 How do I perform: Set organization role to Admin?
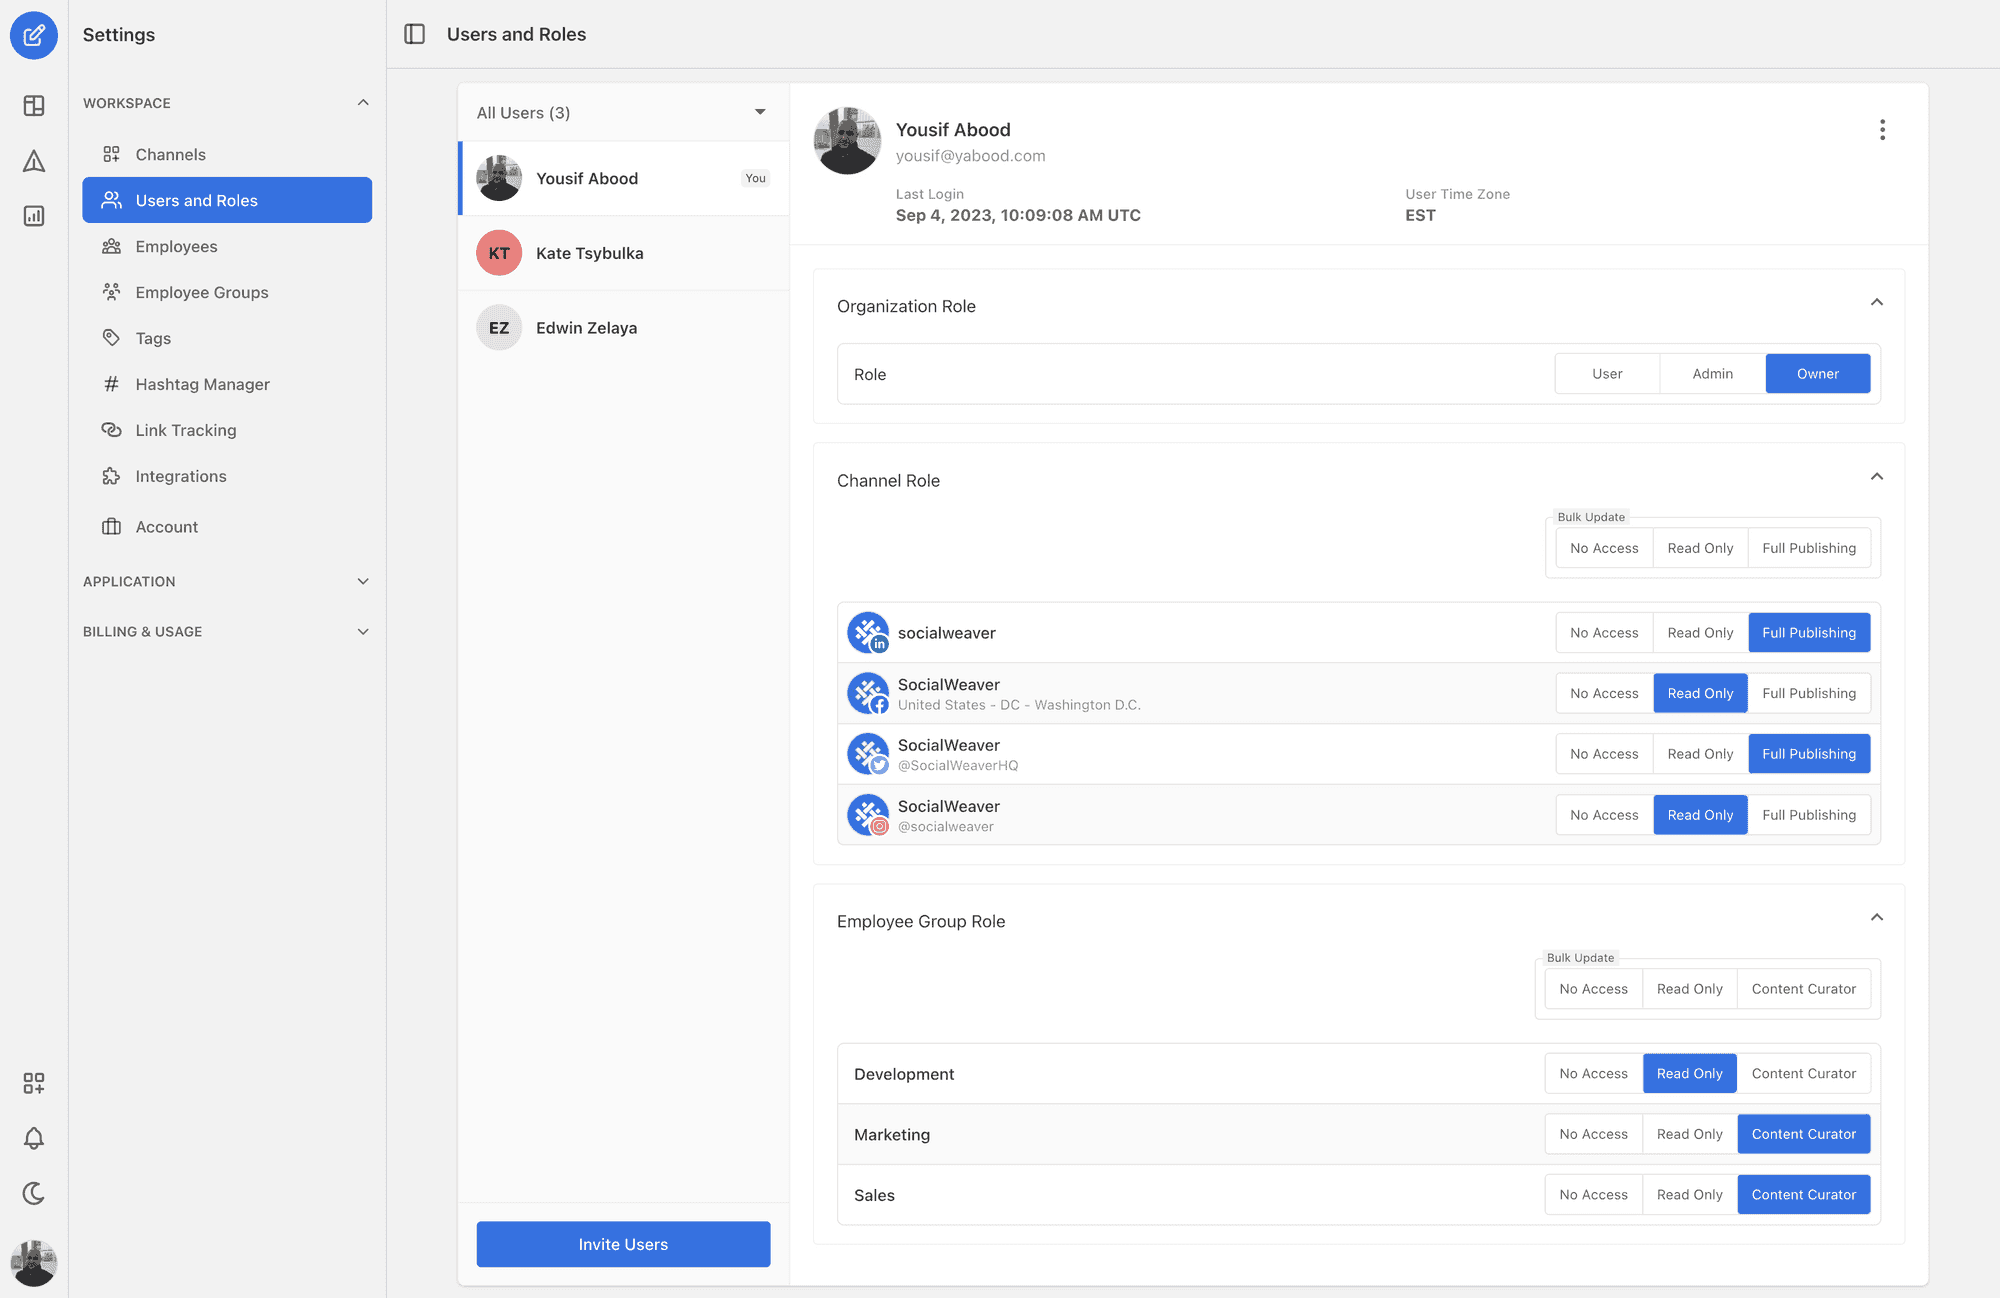tap(1713, 374)
